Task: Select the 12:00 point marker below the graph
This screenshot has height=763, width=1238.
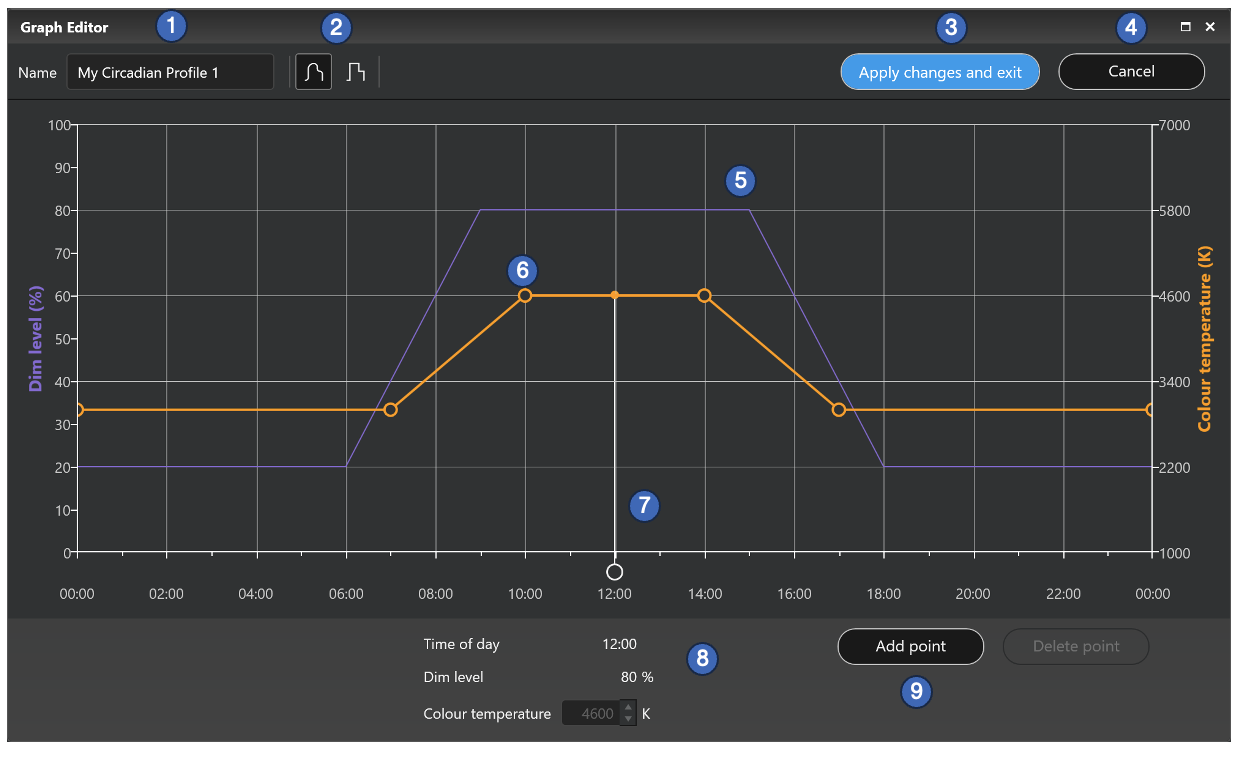Action: tap(614, 572)
